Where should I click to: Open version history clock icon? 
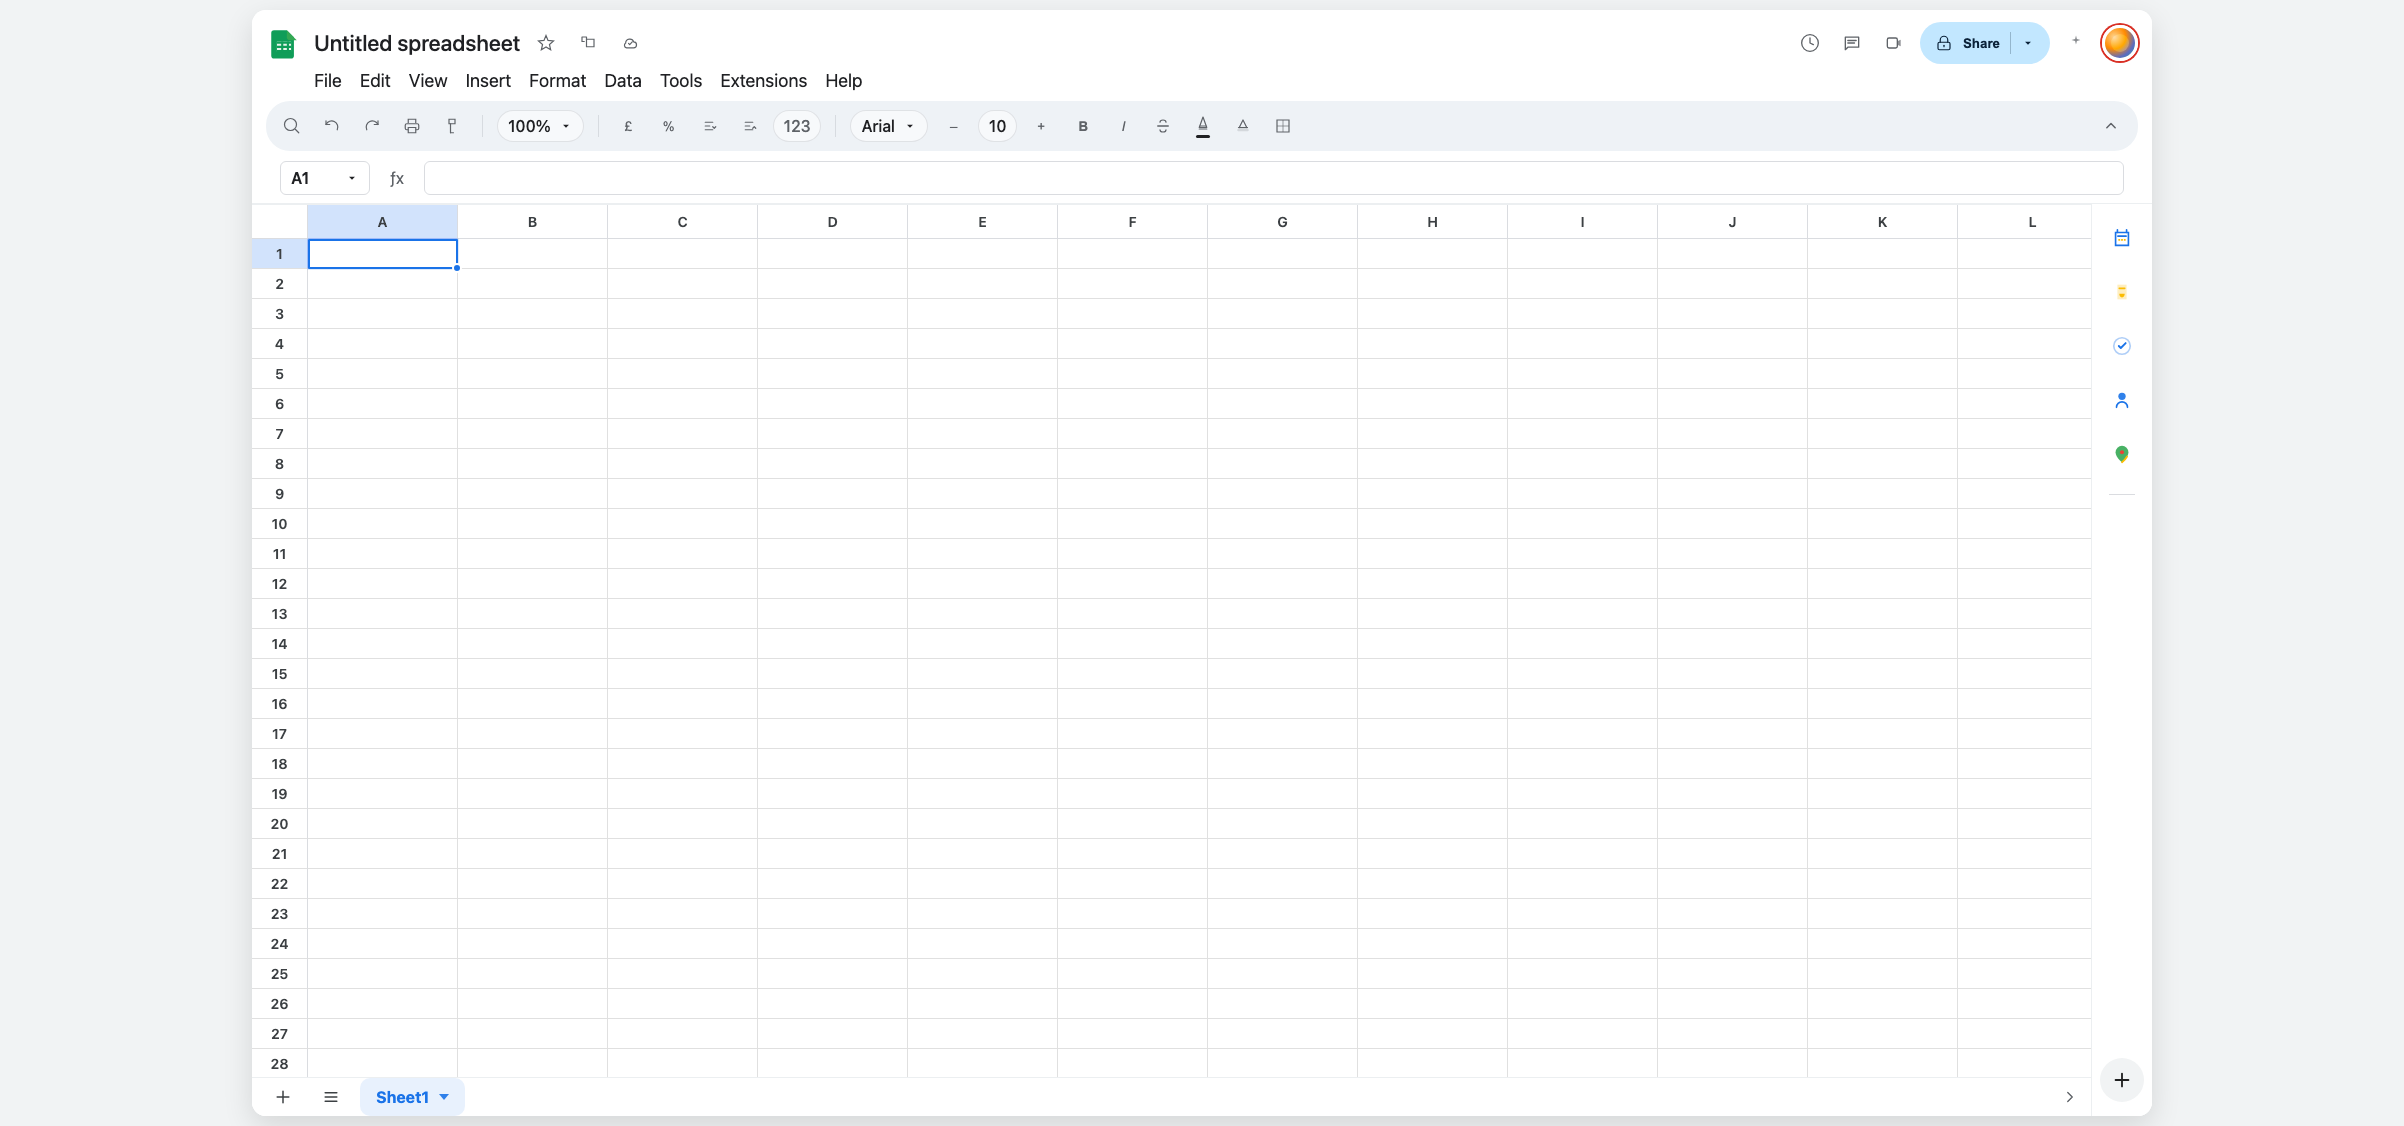pos(1809,43)
